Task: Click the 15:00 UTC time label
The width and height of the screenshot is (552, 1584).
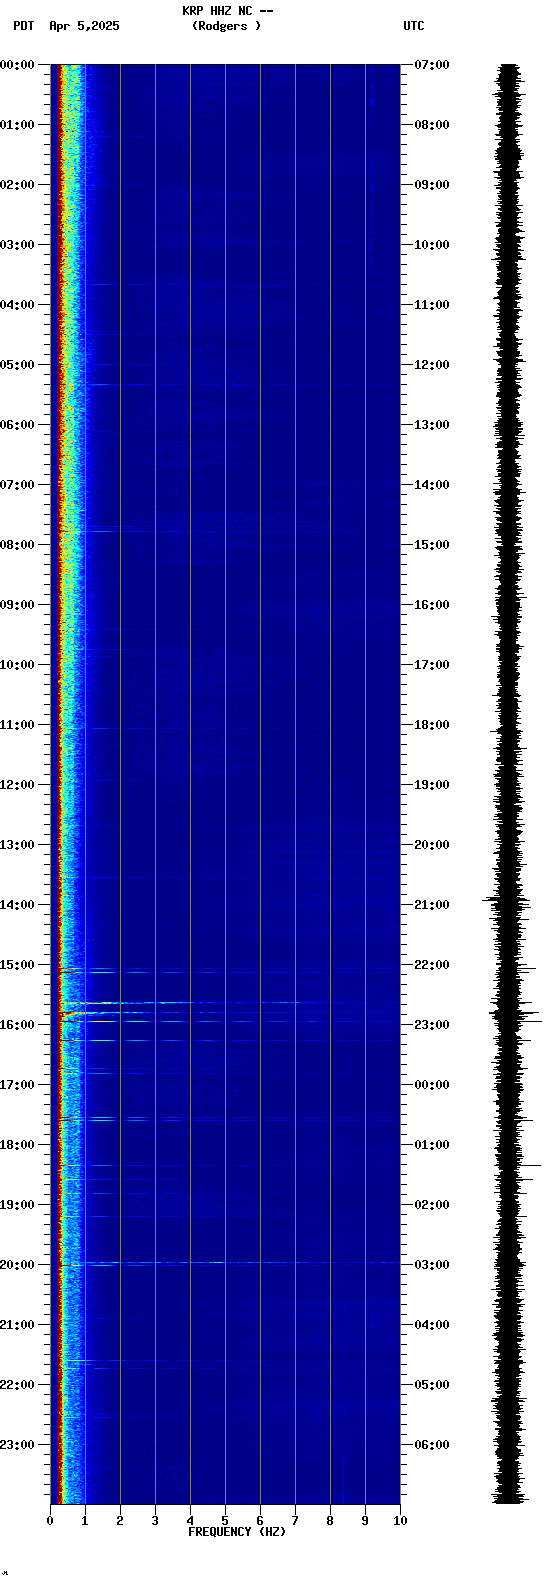Action: pyautogui.click(x=432, y=545)
